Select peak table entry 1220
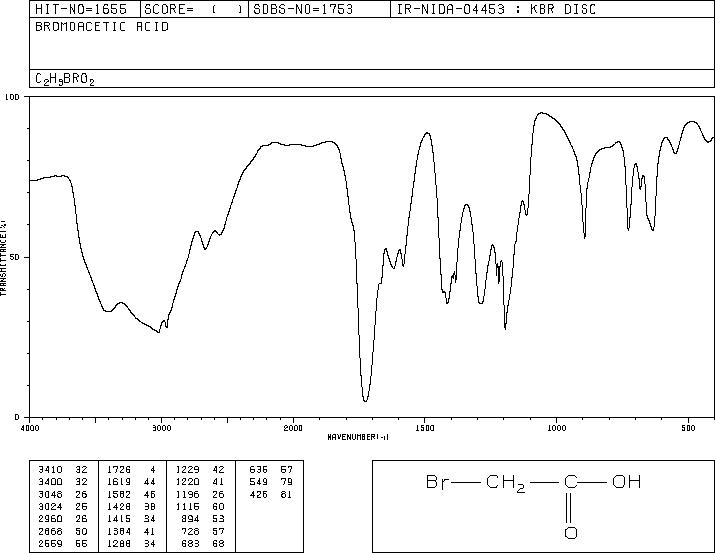 (x=187, y=482)
